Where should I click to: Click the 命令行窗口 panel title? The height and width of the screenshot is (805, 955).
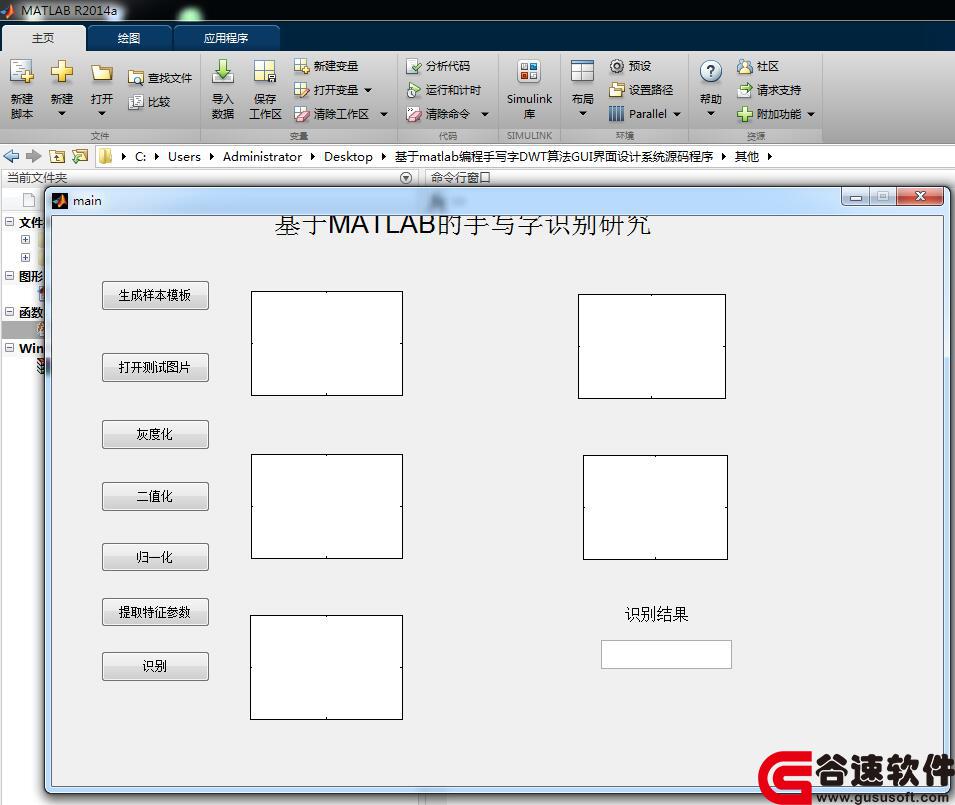point(460,178)
